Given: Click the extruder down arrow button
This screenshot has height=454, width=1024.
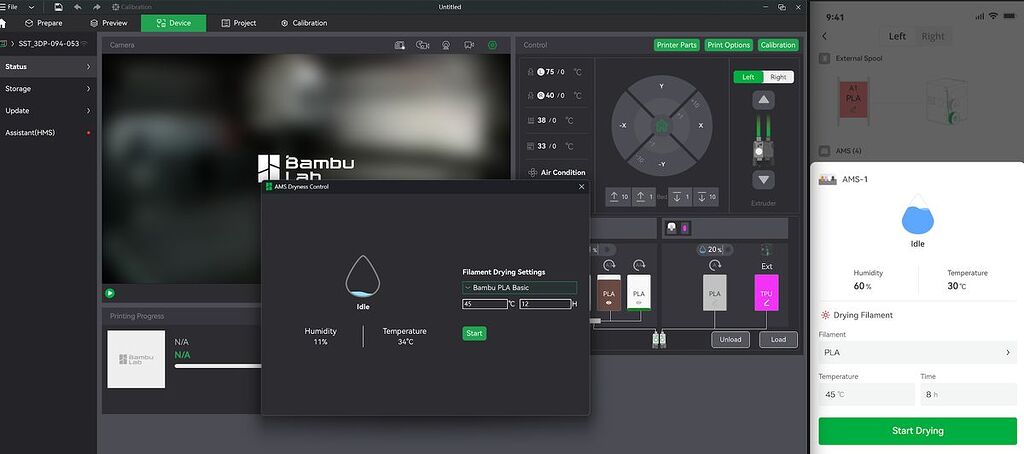Looking at the screenshot, I should pos(763,180).
